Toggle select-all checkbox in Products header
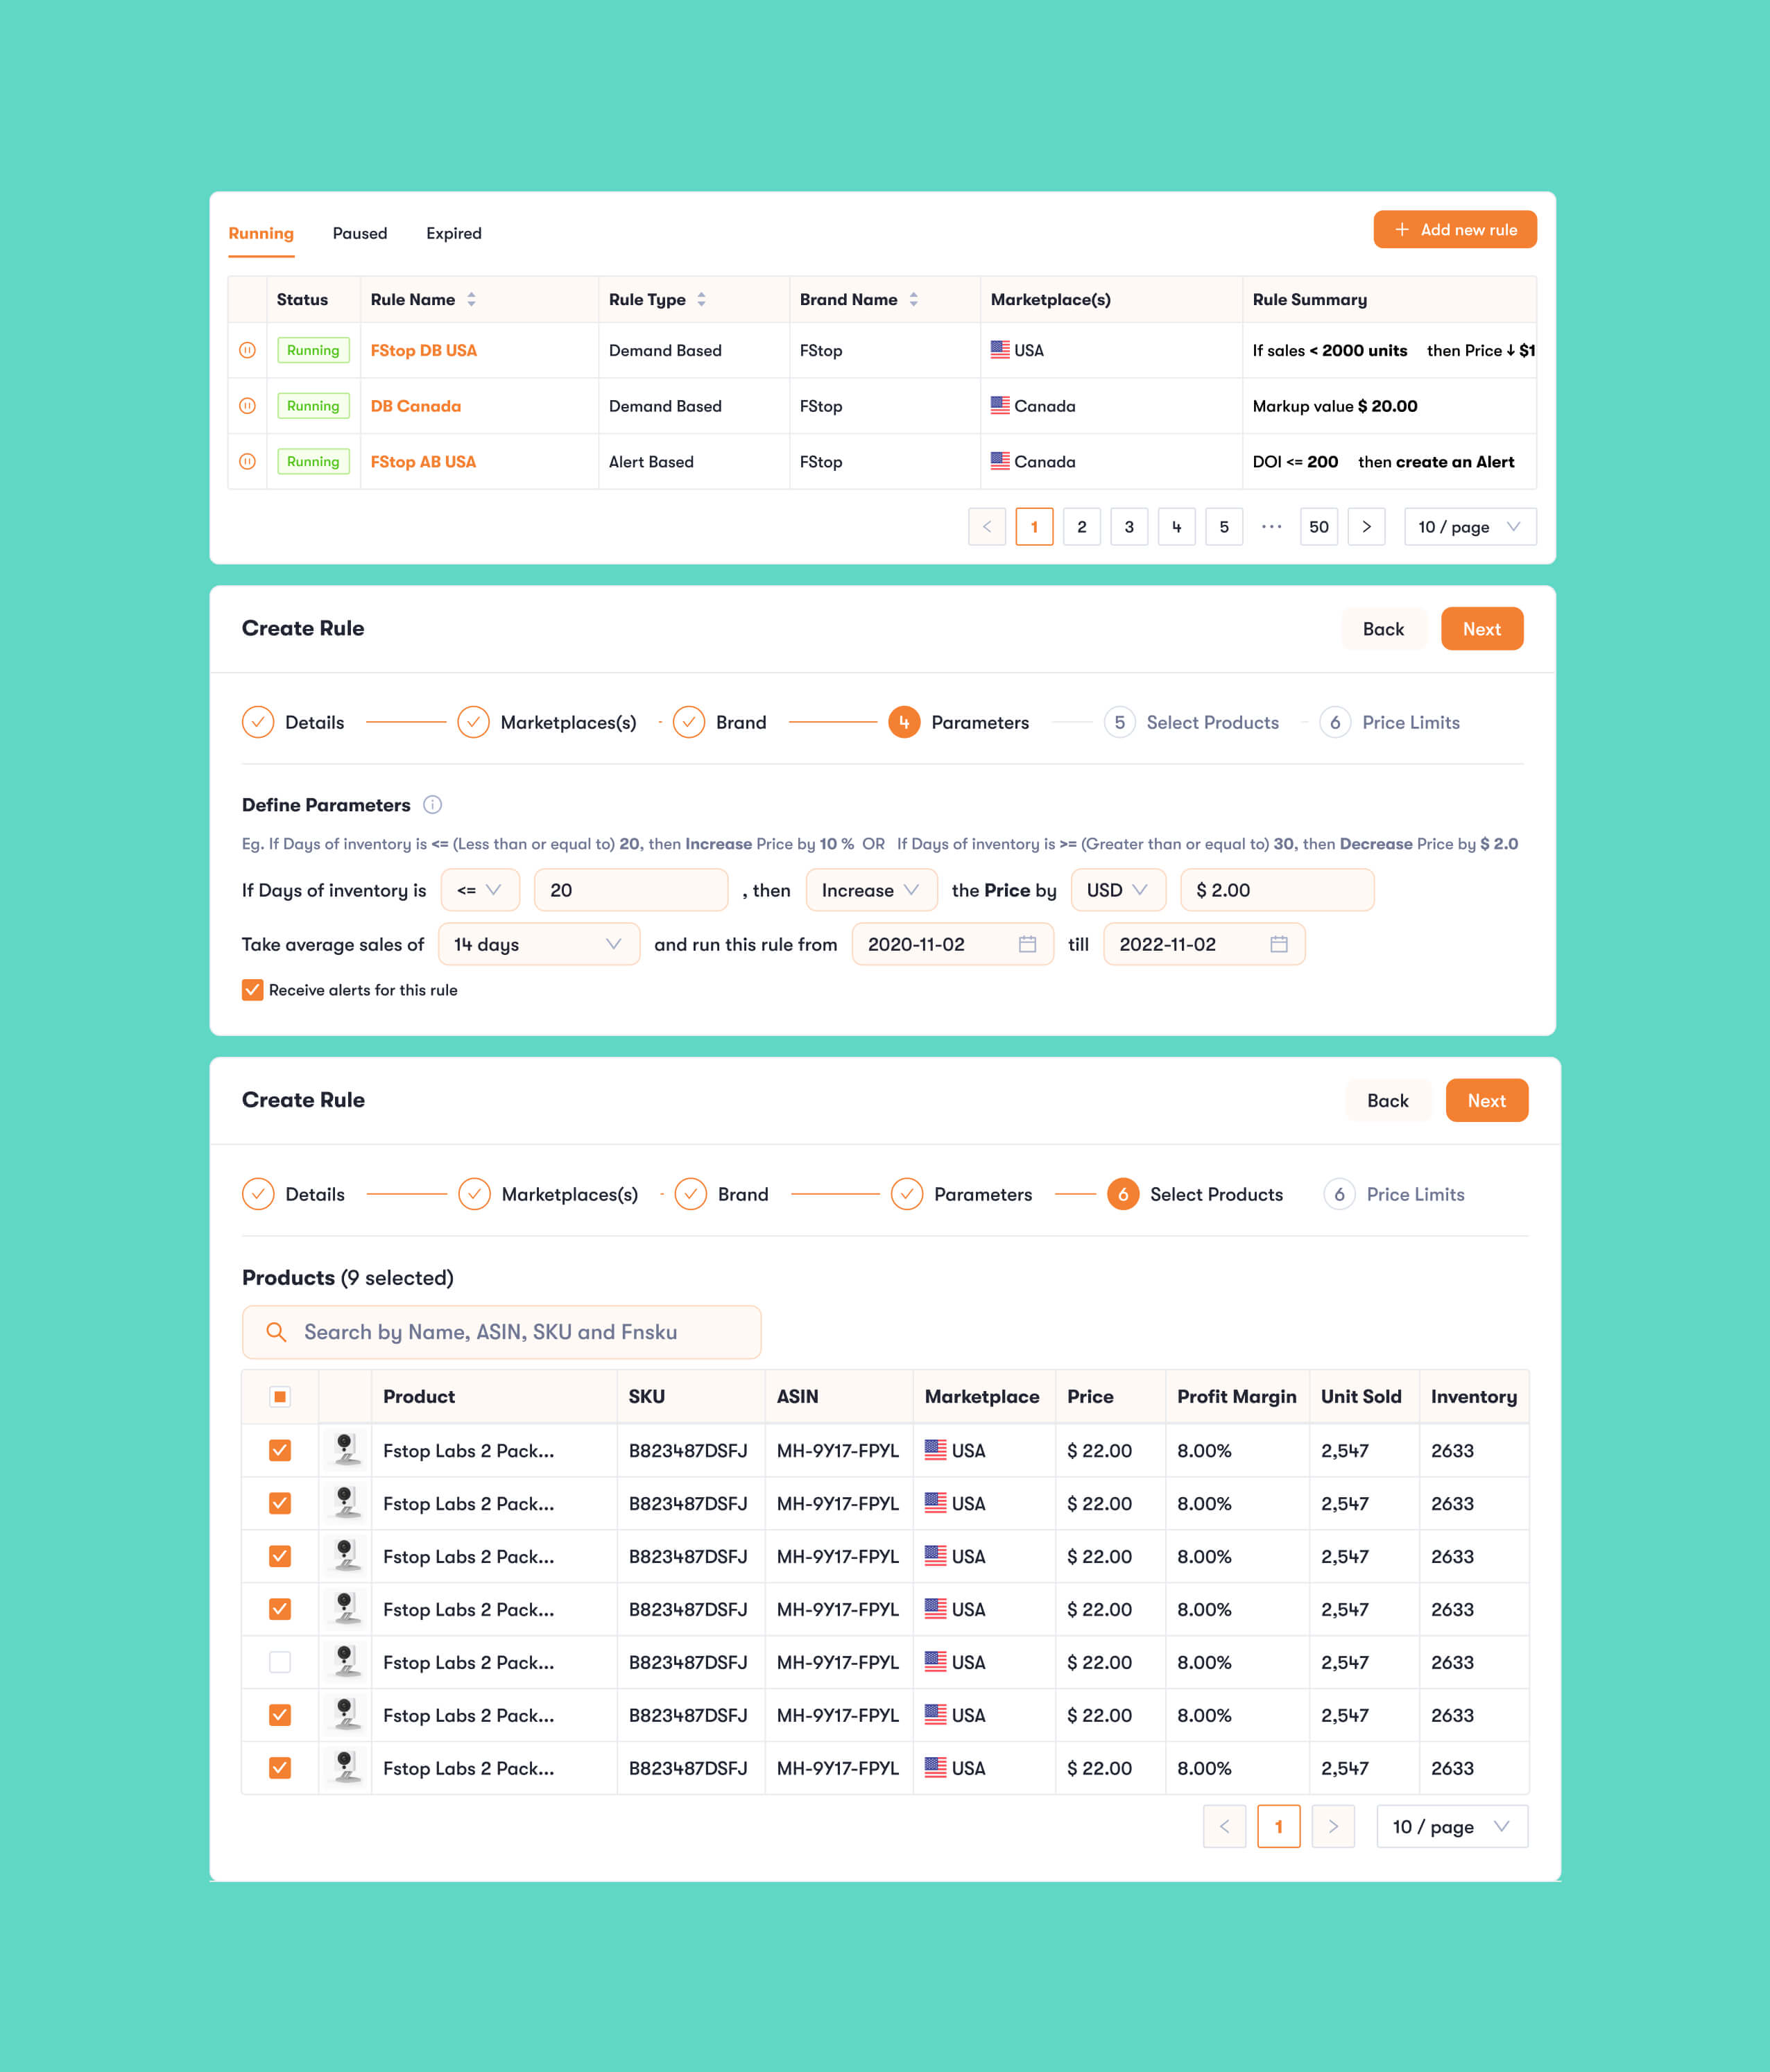The image size is (1770, 2072). (x=280, y=1397)
